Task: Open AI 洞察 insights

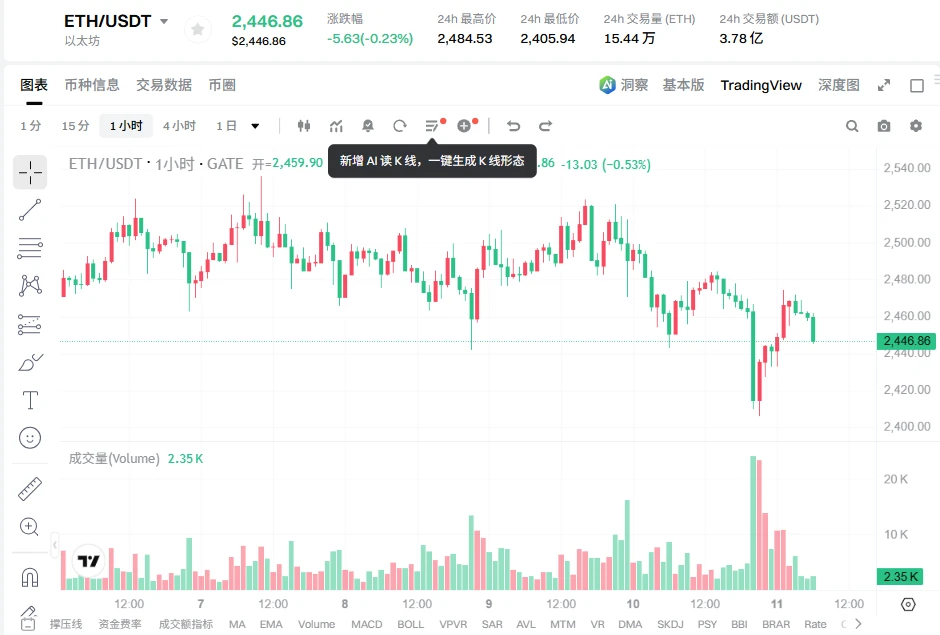Action: coord(623,85)
